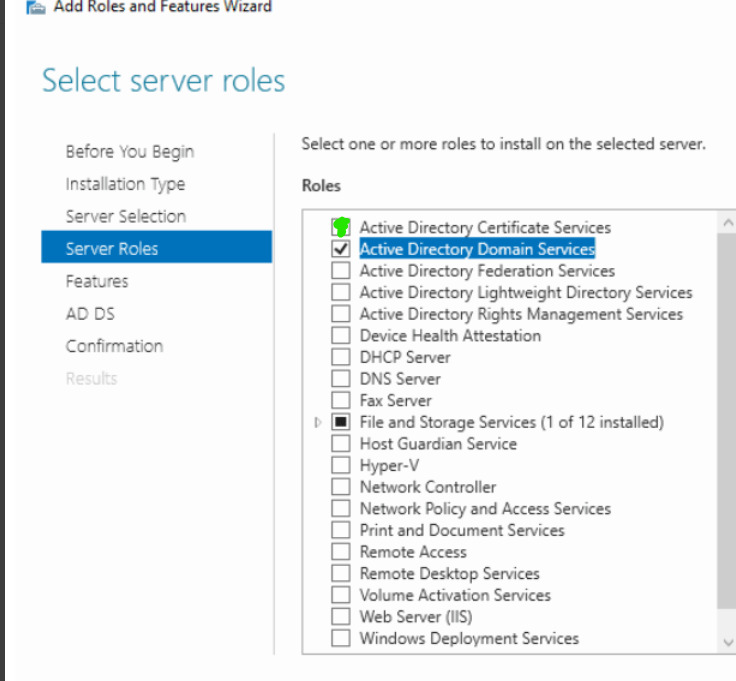Check the Remote Access role
The image size is (736, 681).
(341, 551)
